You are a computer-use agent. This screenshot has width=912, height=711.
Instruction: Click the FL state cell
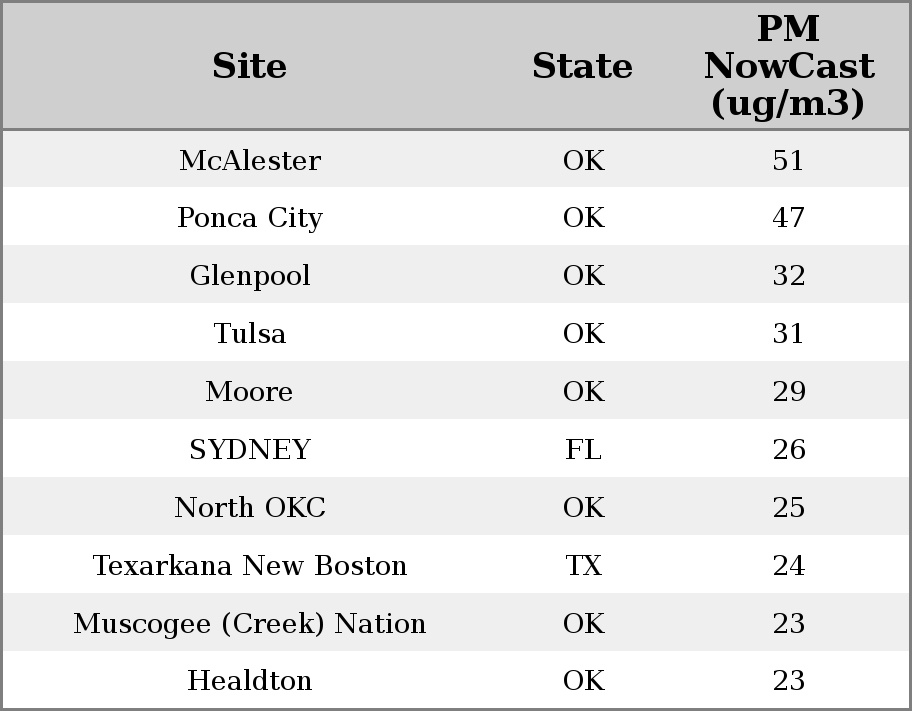tap(583, 449)
